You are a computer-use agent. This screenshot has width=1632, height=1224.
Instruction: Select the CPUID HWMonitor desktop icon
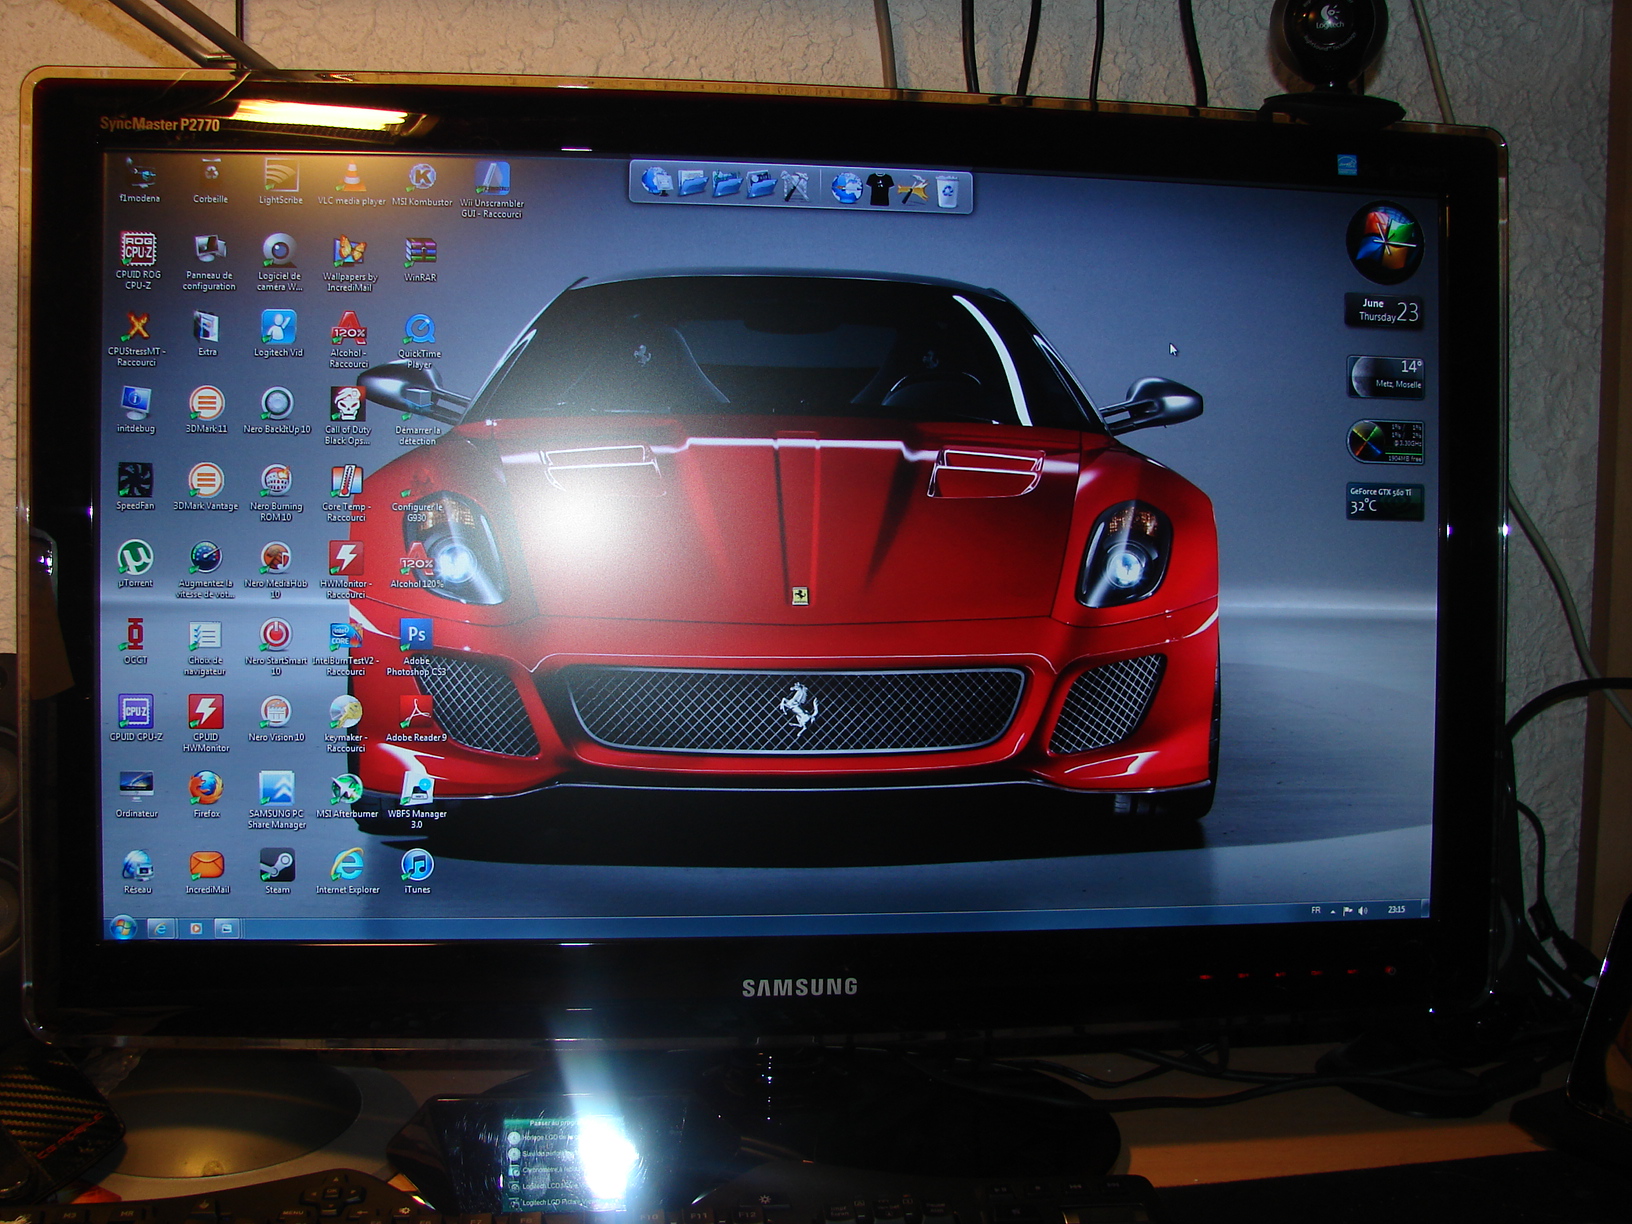point(206,713)
